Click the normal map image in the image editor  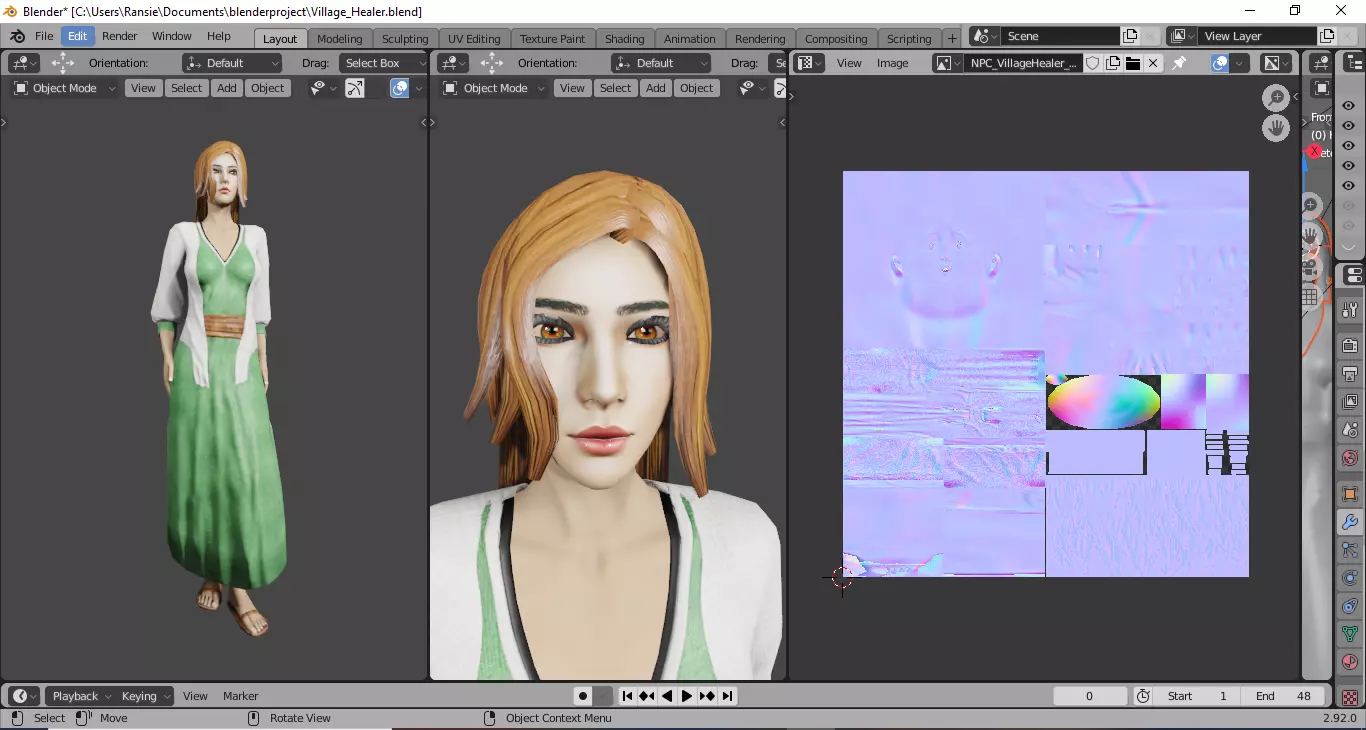tap(1046, 374)
